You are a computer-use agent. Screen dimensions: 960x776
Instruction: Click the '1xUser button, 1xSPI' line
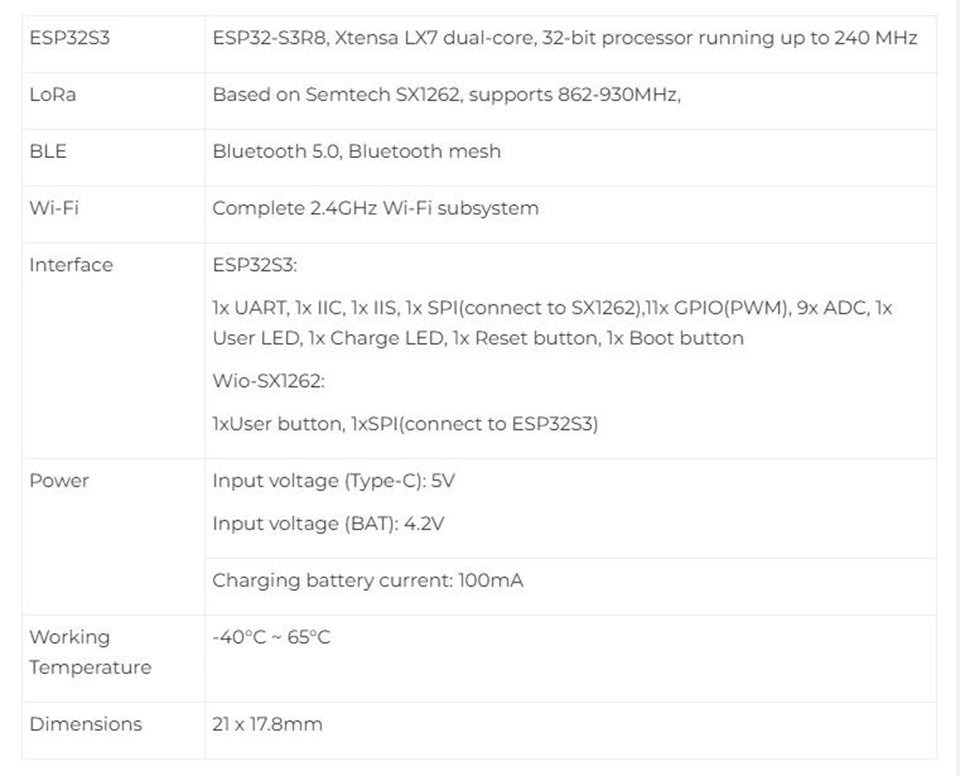coord(405,424)
